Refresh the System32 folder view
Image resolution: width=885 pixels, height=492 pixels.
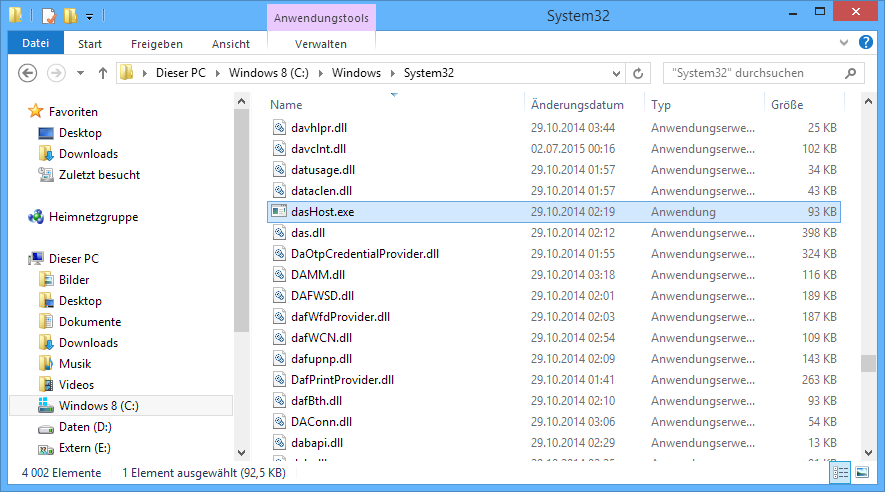click(x=638, y=73)
